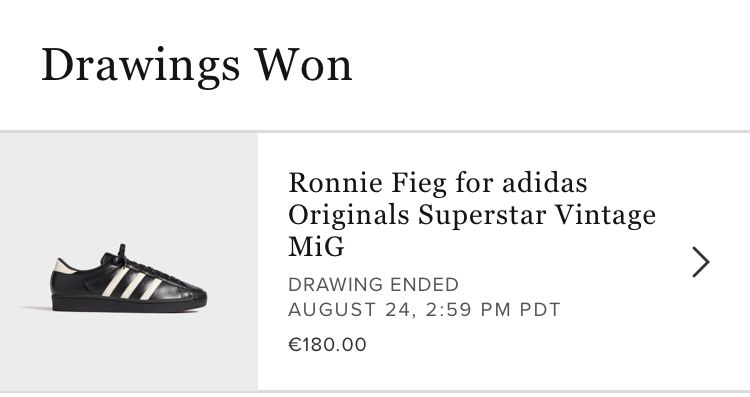Click the August 24, 2:59 PM PDT date

[424, 309]
